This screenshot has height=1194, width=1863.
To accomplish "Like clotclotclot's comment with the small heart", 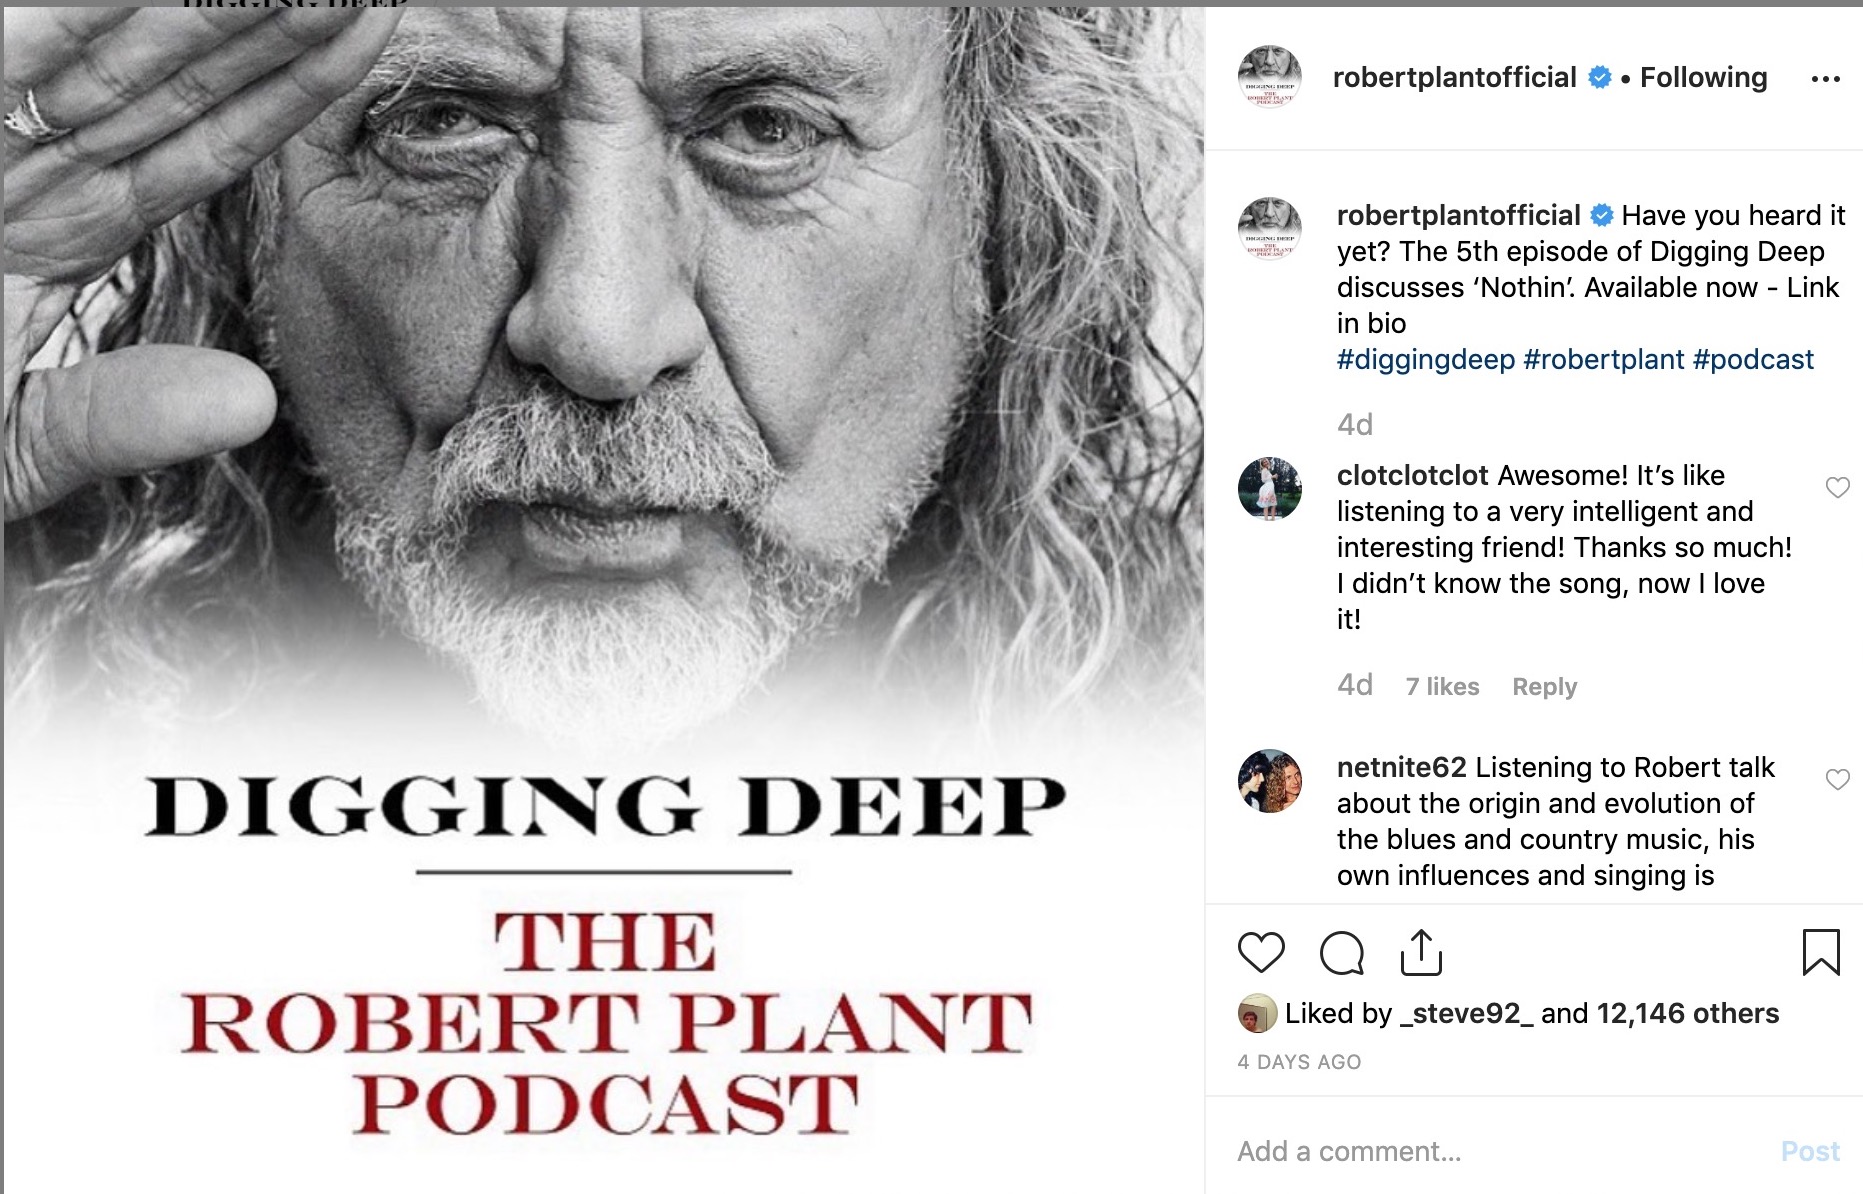I will tap(1838, 487).
